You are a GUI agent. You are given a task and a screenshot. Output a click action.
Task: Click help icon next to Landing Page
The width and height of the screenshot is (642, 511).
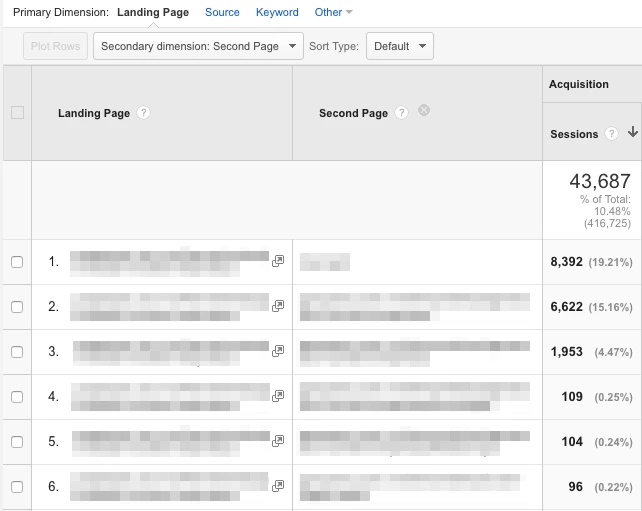click(143, 113)
